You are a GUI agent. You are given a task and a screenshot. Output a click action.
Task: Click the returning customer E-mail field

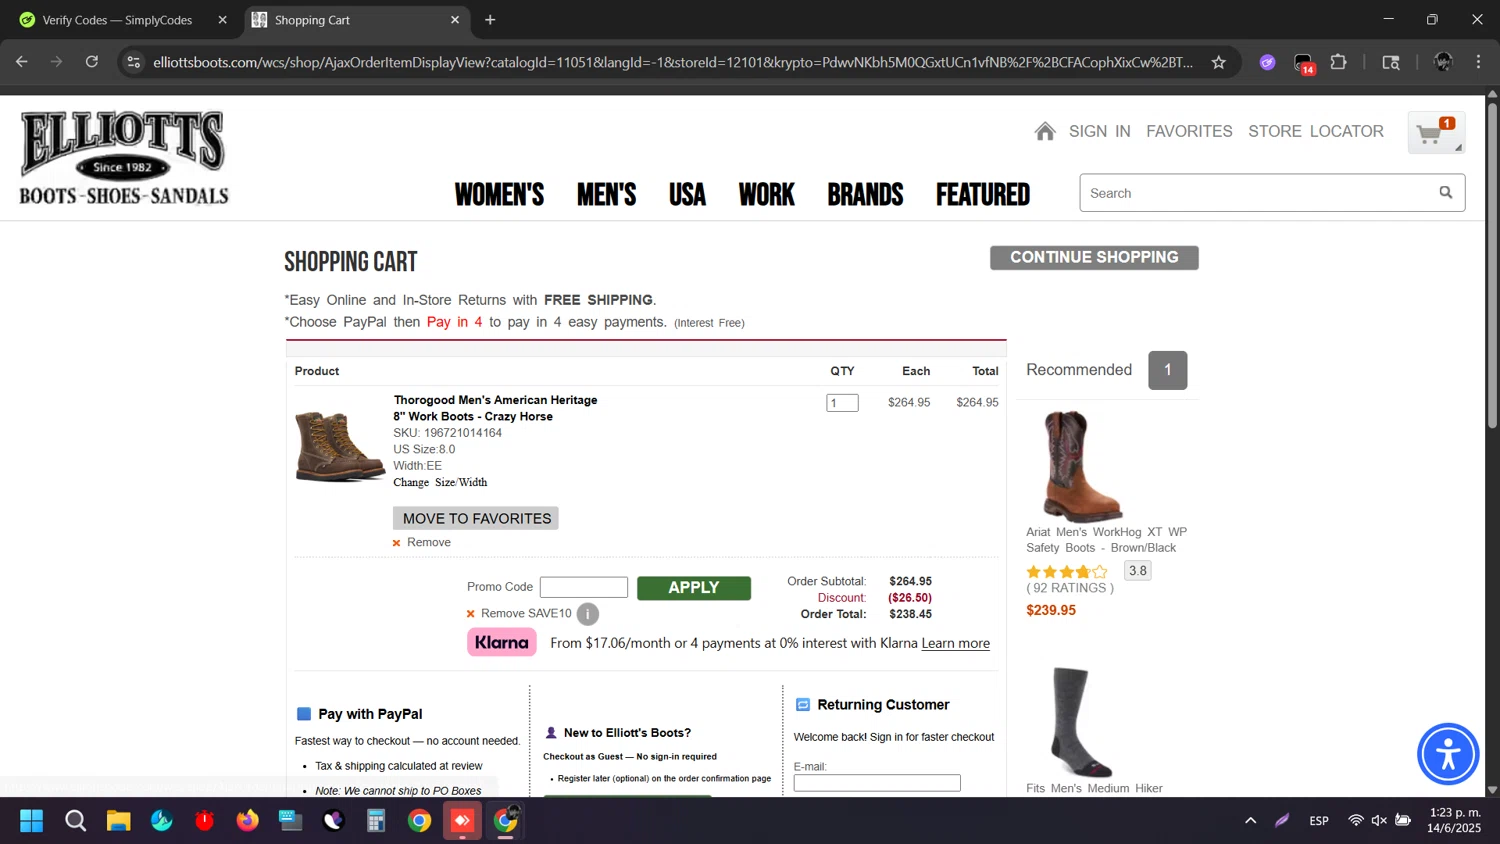point(877,783)
